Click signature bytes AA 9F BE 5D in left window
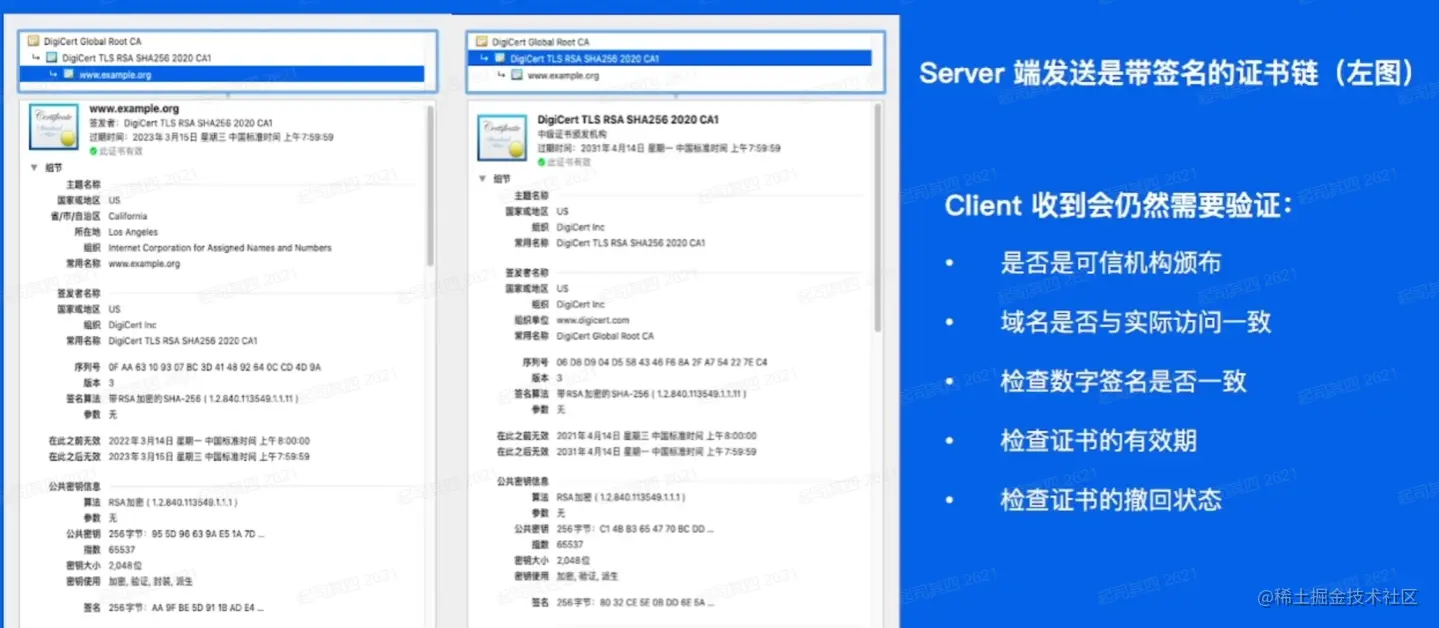Image resolution: width=1439 pixels, height=628 pixels. 186,606
